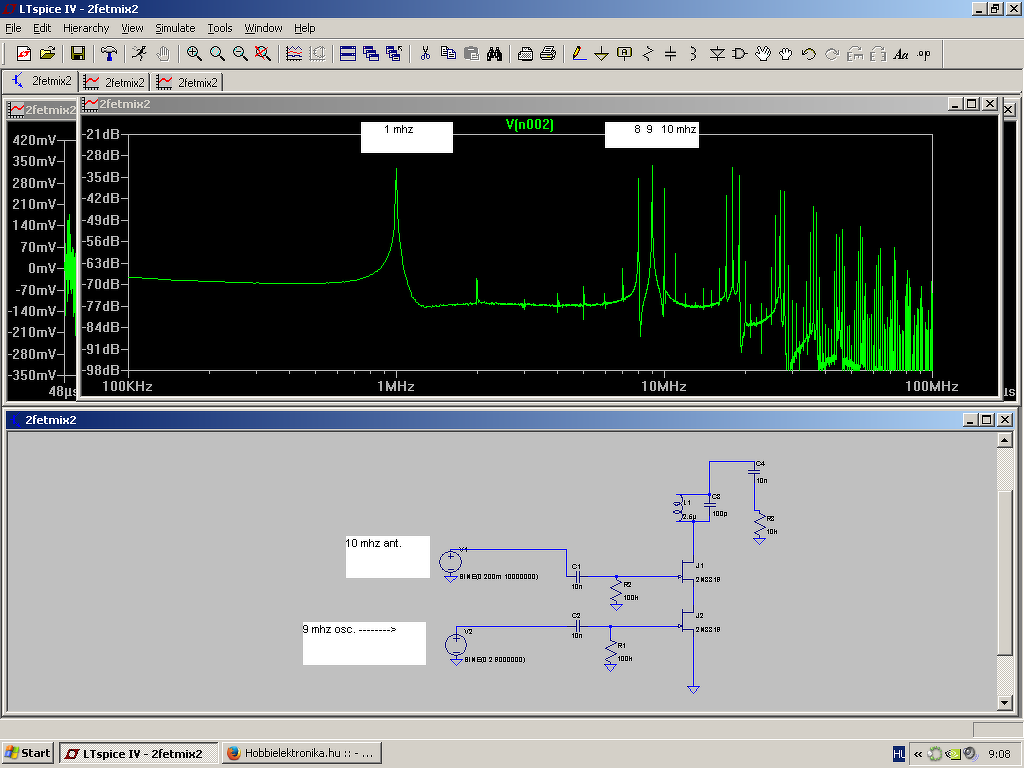Open the control panel hammer icon
This screenshot has height=768, width=1024.
pos(110,54)
